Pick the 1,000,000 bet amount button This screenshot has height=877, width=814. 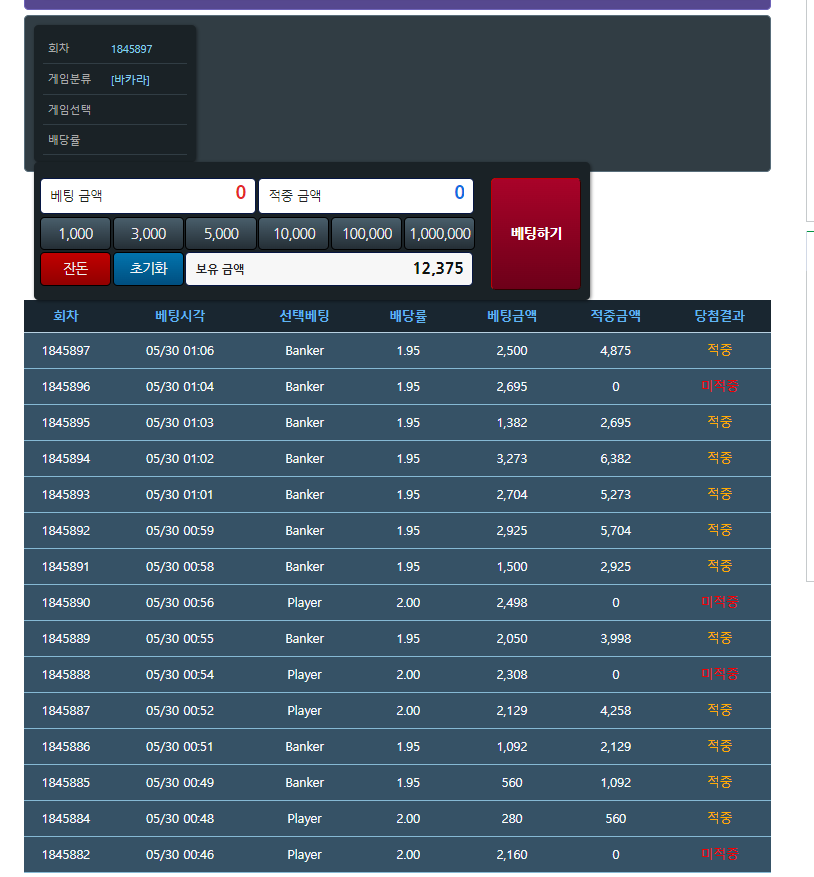[x=440, y=234]
